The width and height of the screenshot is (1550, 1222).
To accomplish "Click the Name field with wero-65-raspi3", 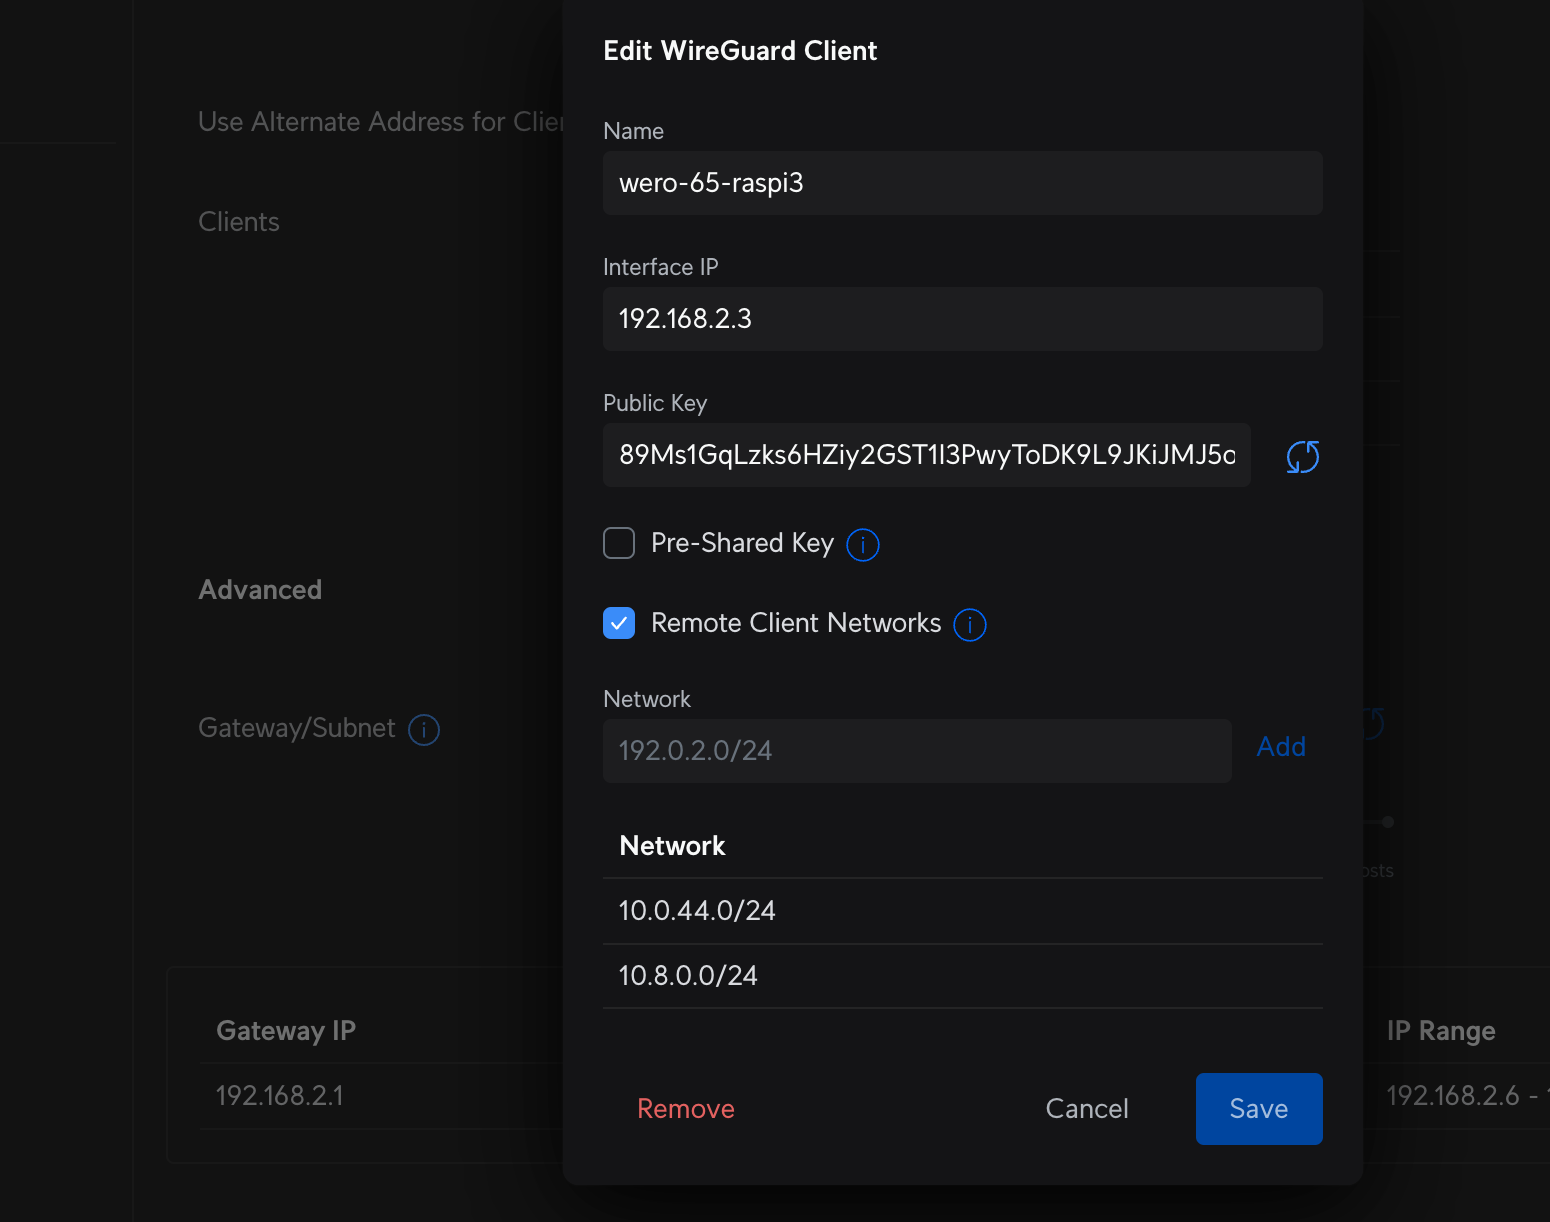I will (x=962, y=183).
